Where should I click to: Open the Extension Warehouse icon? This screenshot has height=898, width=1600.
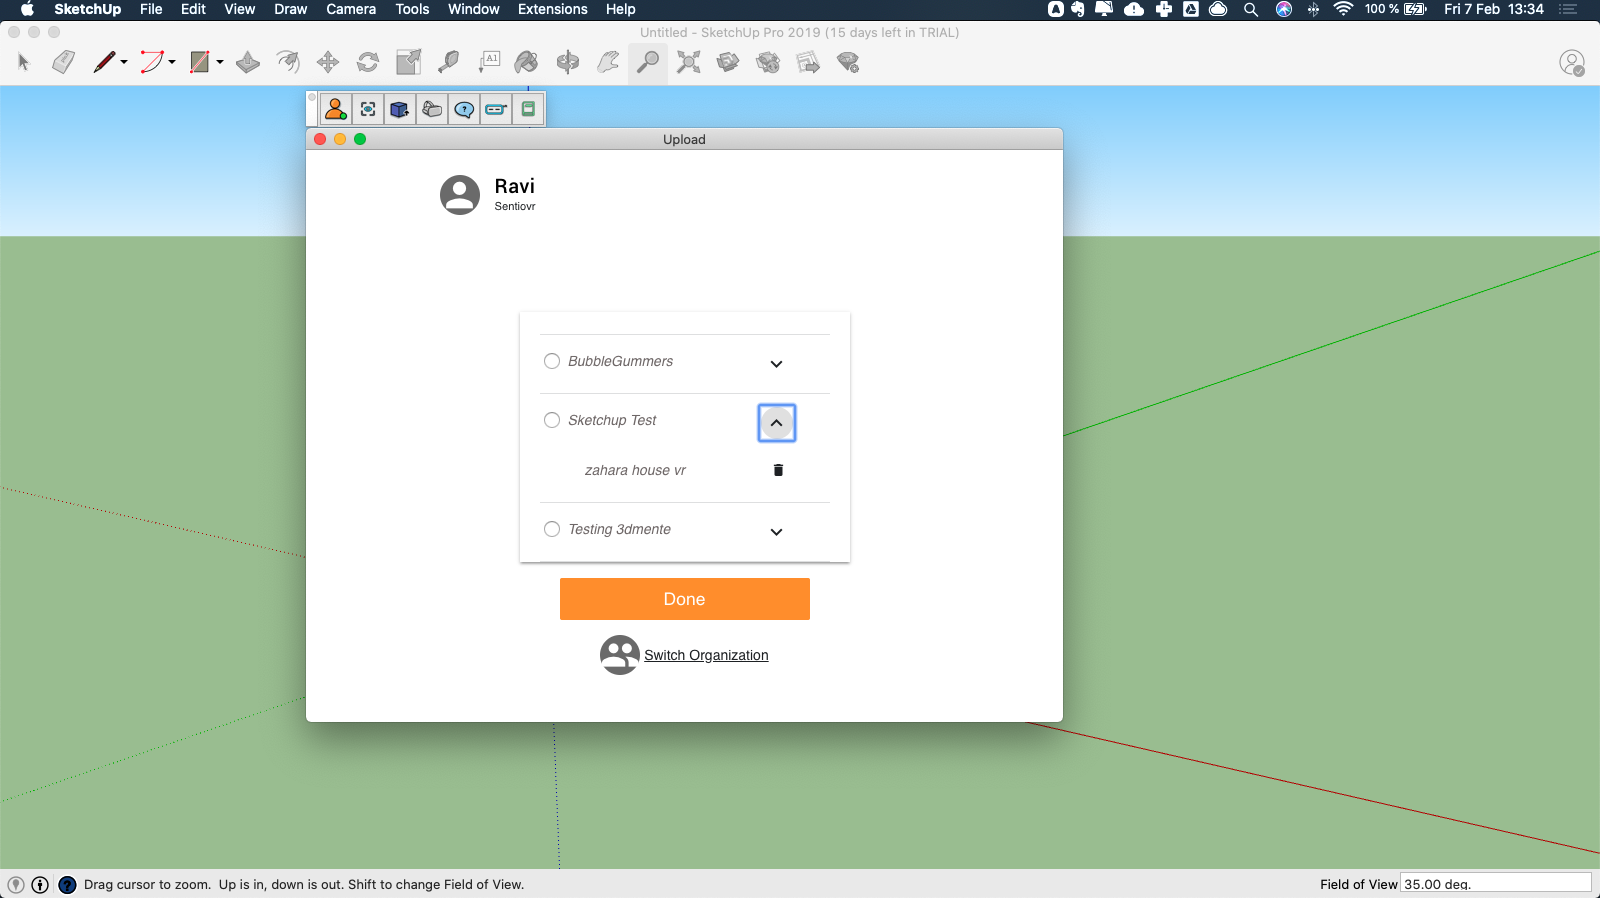coord(768,62)
